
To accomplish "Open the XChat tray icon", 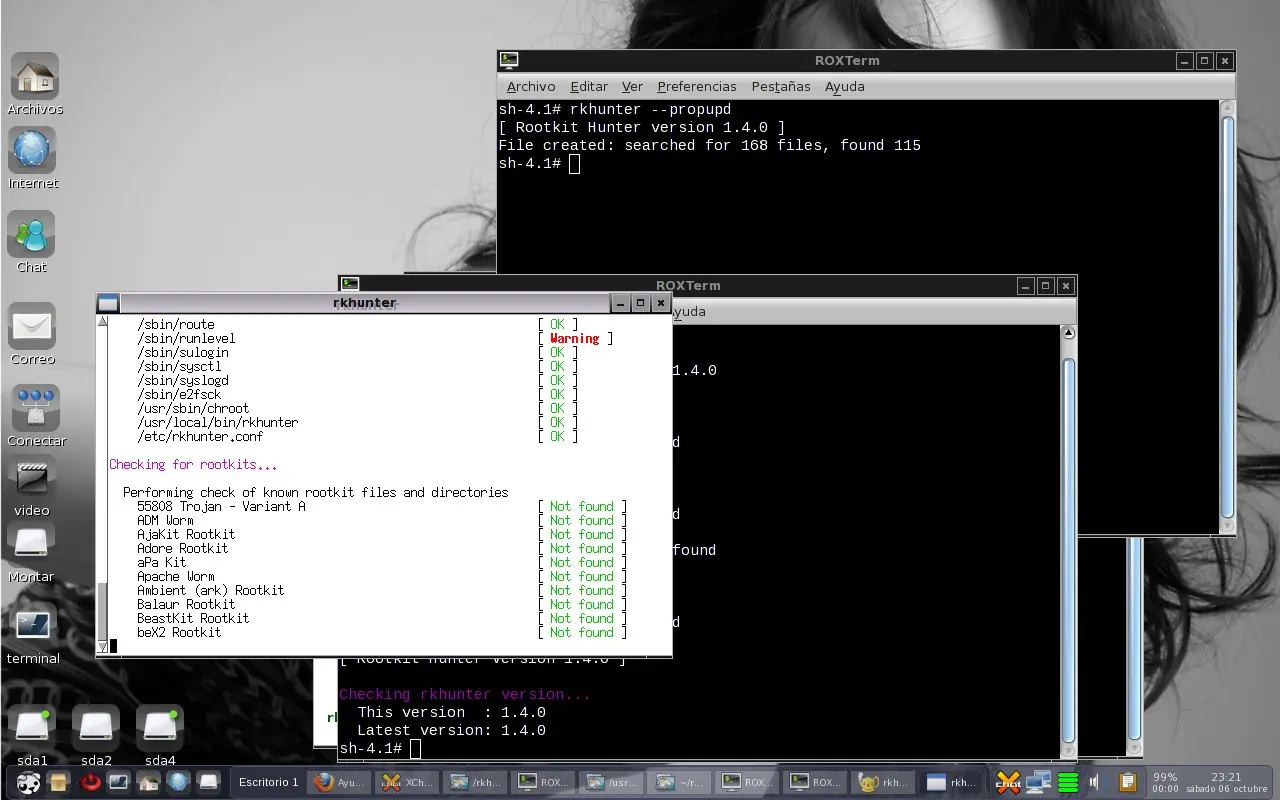I will [x=1009, y=782].
